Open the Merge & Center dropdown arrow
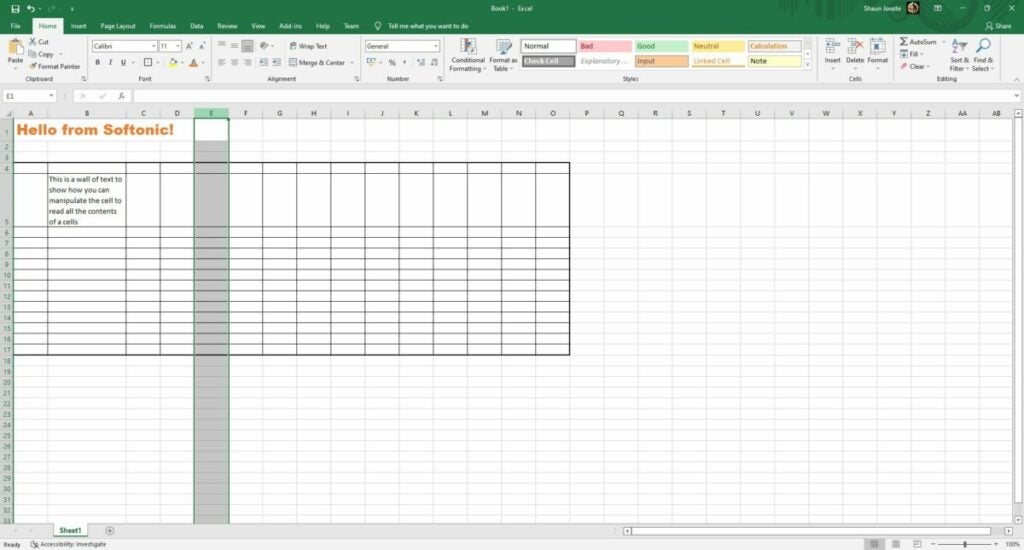 coord(352,63)
